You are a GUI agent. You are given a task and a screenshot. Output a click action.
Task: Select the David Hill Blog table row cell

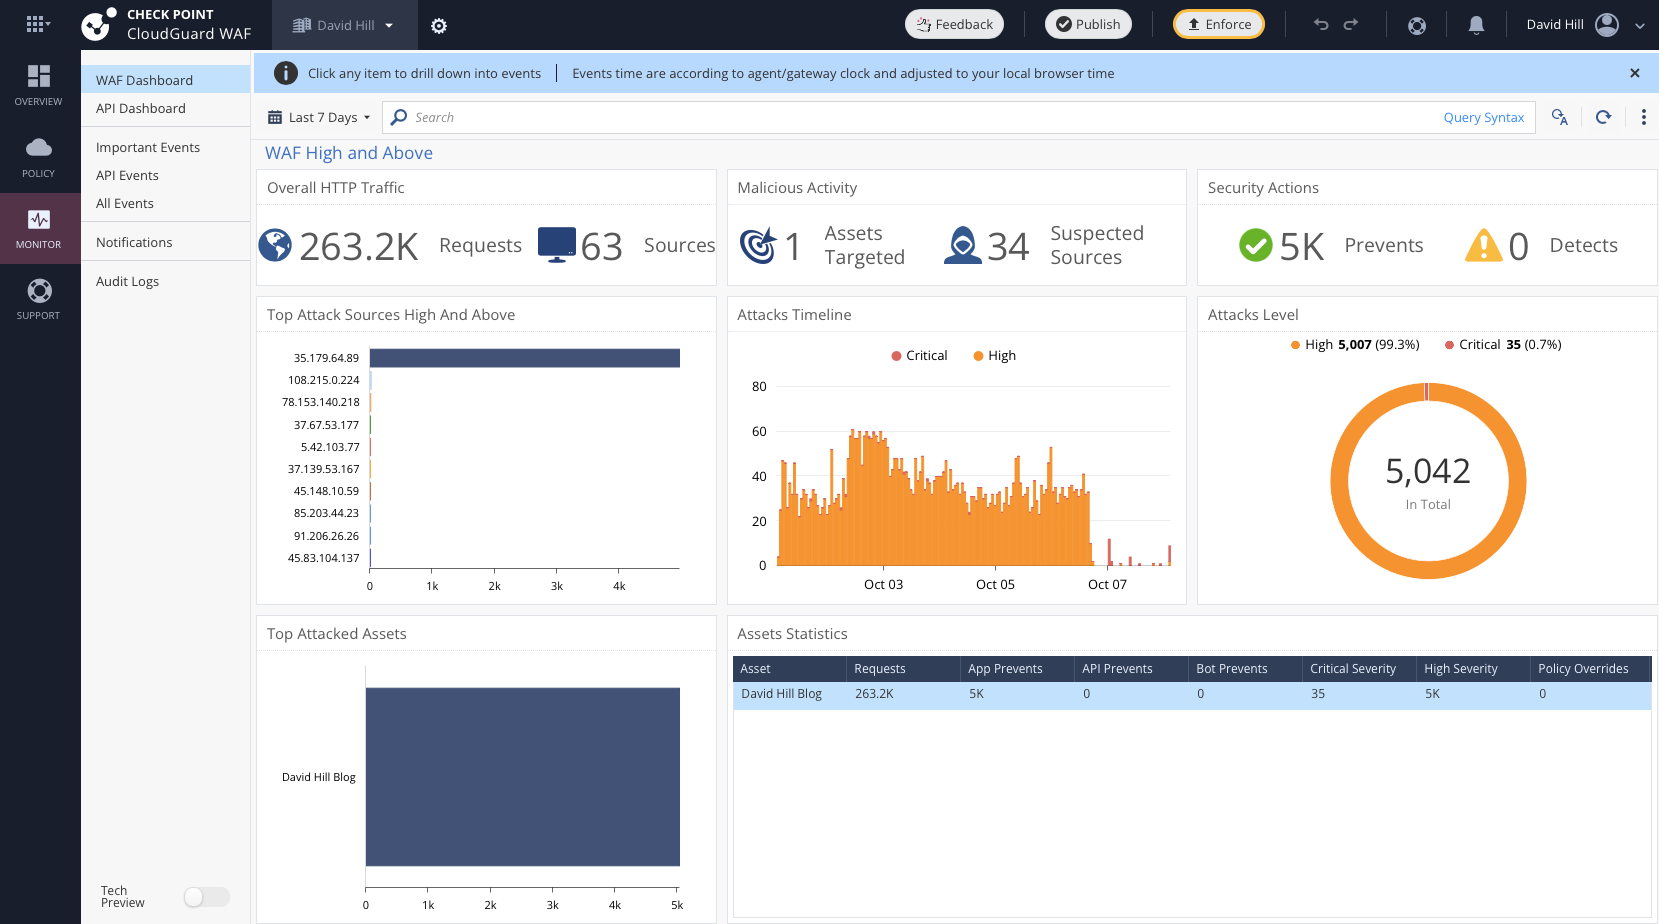[x=781, y=694]
